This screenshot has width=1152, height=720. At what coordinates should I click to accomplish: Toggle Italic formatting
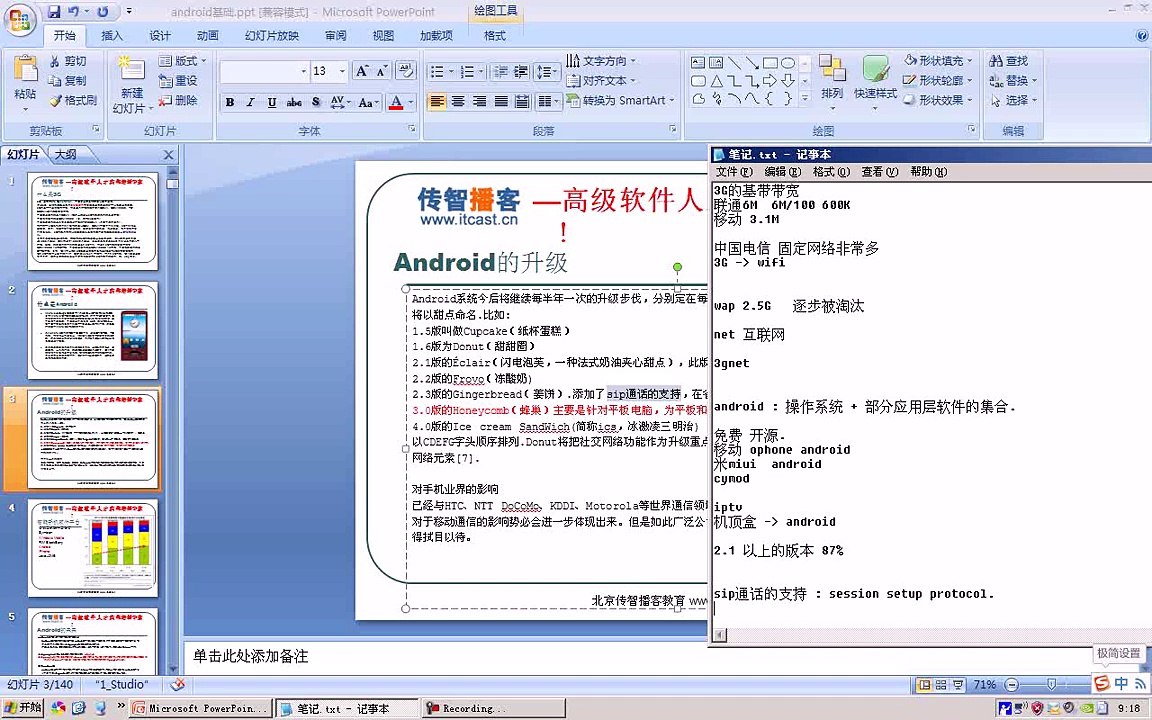point(251,102)
